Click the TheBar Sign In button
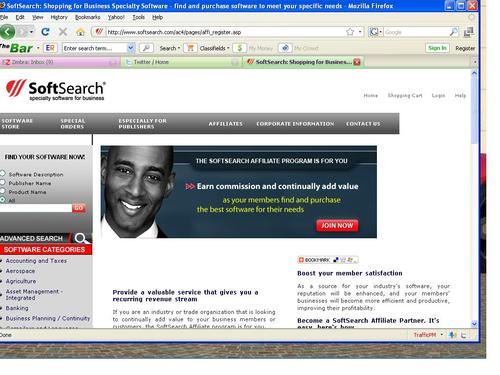500x375 pixels. click(x=437, y=48)
